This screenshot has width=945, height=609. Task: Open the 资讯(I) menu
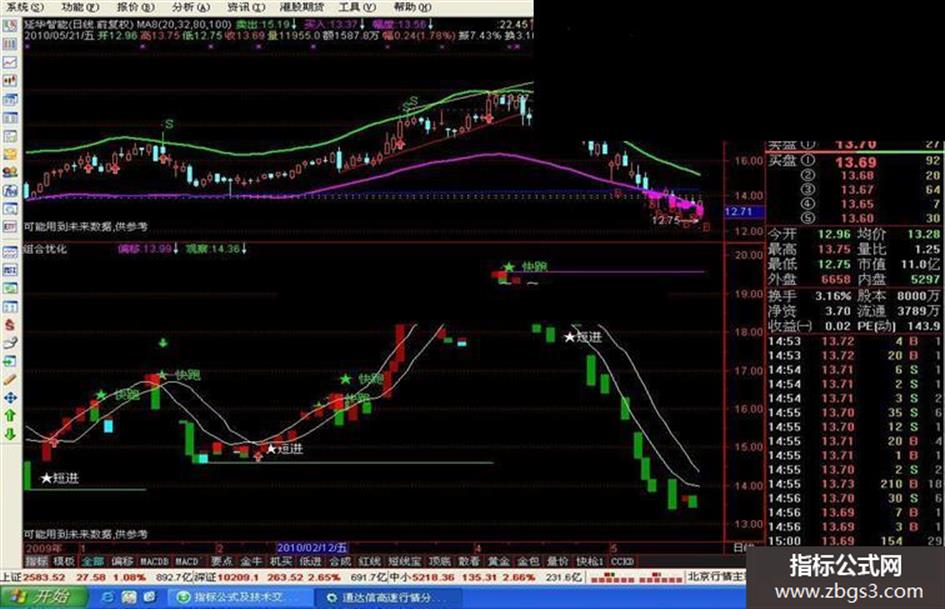coord(245,7)
